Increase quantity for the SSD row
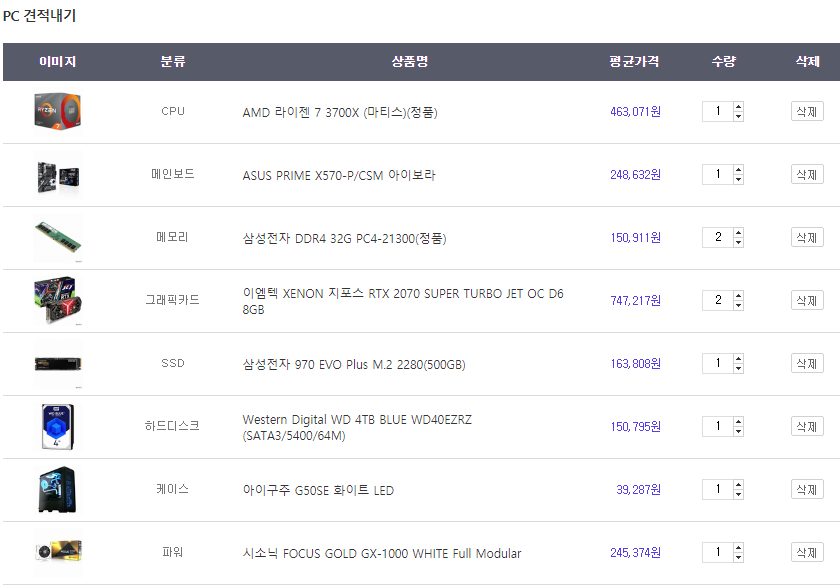840x588 pixels. [x=738, y=358]
